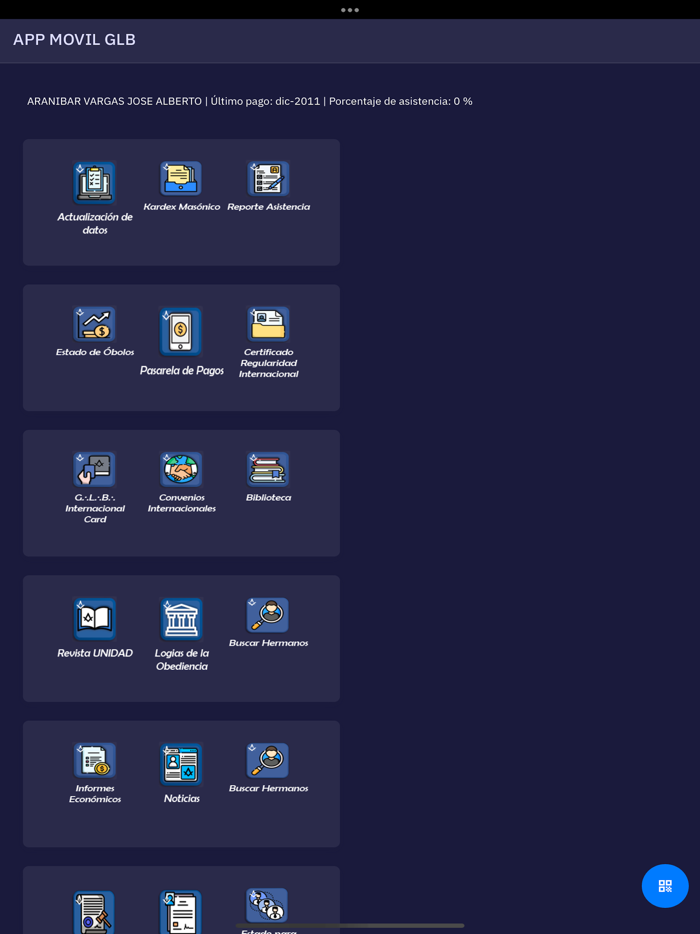700x934 pixels.
Task: Open Certificado Regularidad Internacional icon
Action: (x=268, y=323)
